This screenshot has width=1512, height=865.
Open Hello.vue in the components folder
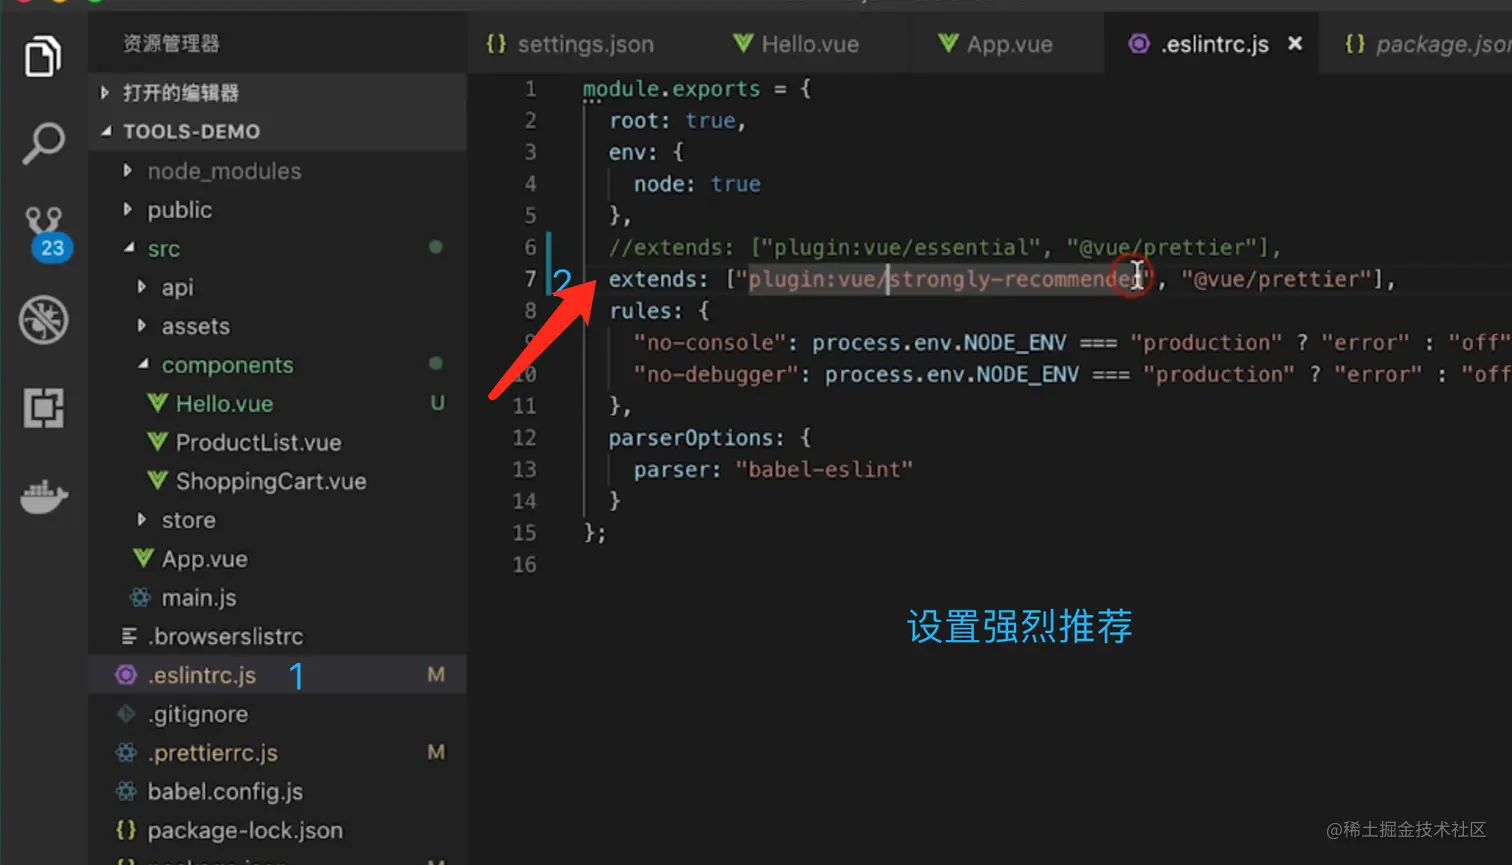[x=277, y=404]
